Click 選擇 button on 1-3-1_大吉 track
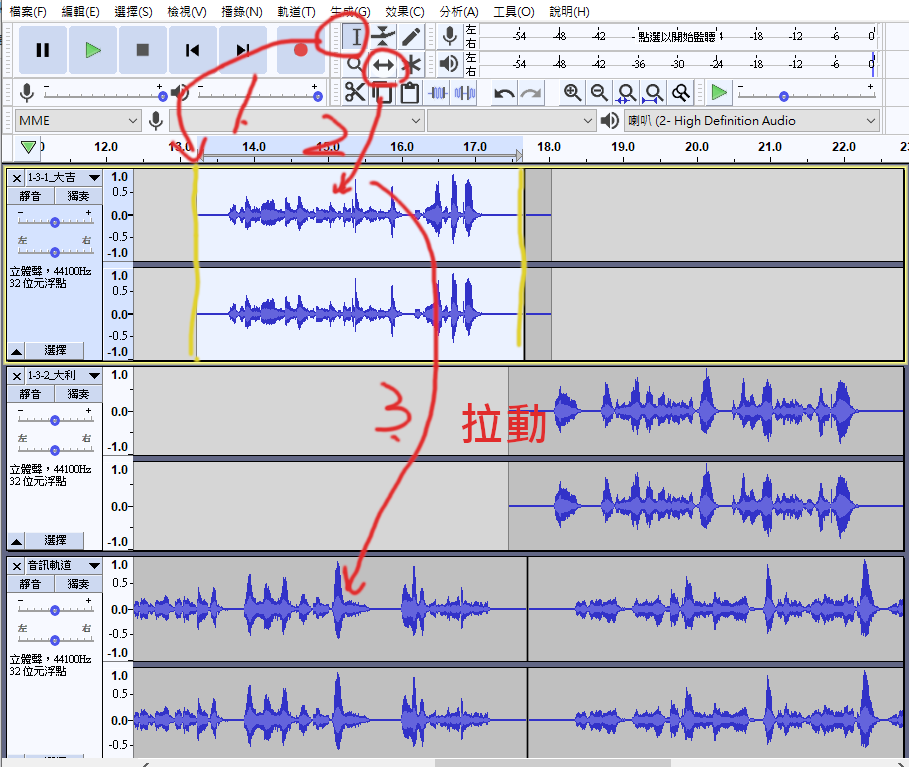909x767 pixels. coord(55,350)
